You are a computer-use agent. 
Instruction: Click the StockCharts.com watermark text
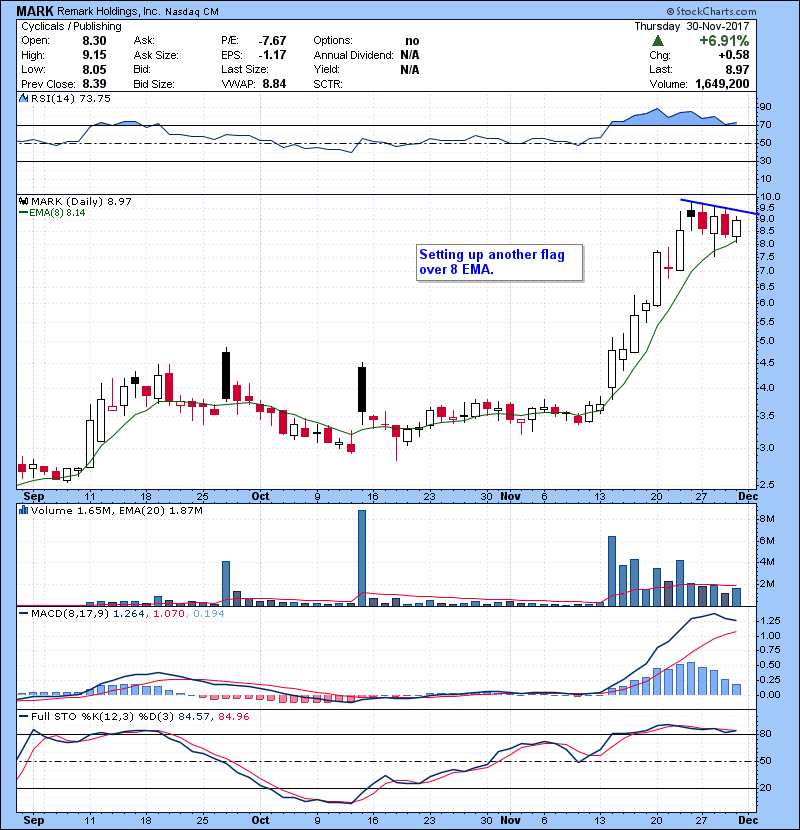pos(712,11)
